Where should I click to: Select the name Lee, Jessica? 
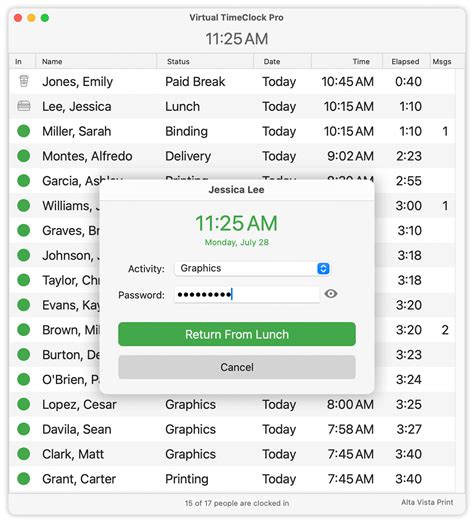point(76,106)
